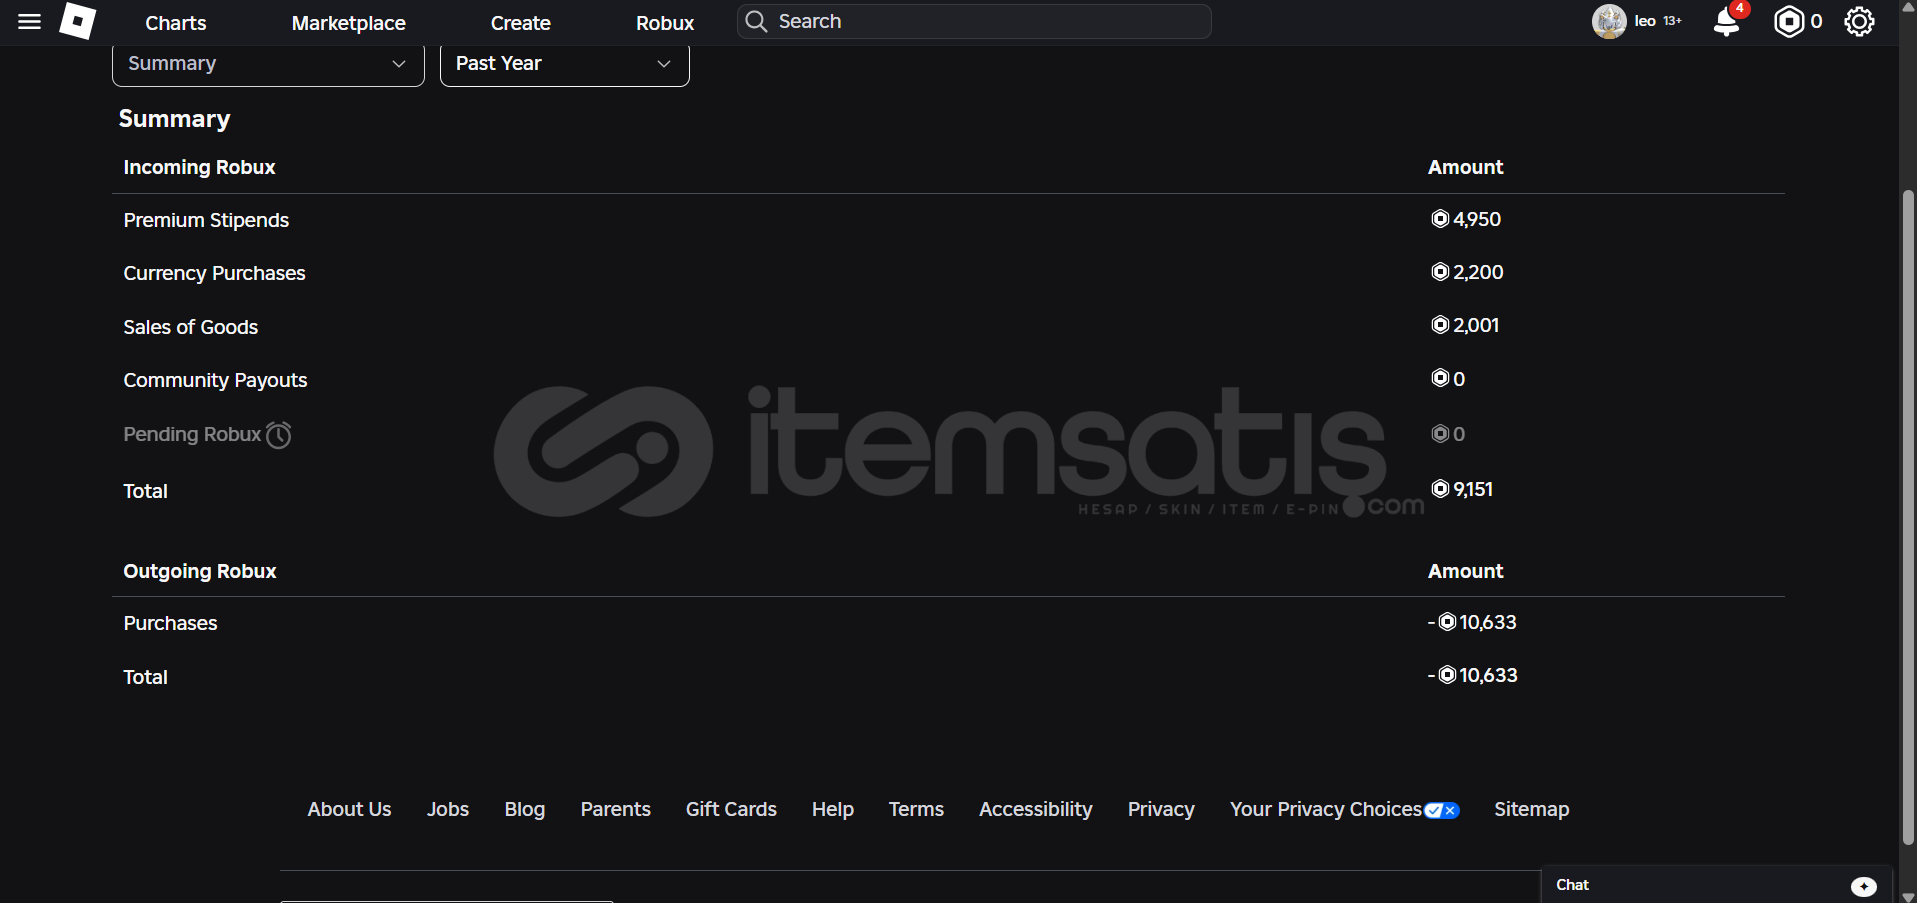Open the Gift Cards footer link
Screen dimensions: 1917x903
tap(731, 809)
